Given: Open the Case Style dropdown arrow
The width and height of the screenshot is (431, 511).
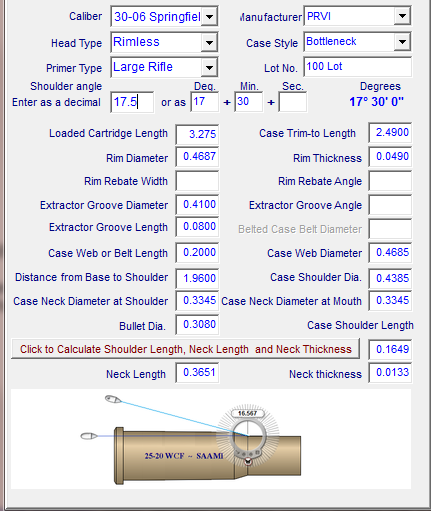Looking at the screenshot, I should click(402, 42).
